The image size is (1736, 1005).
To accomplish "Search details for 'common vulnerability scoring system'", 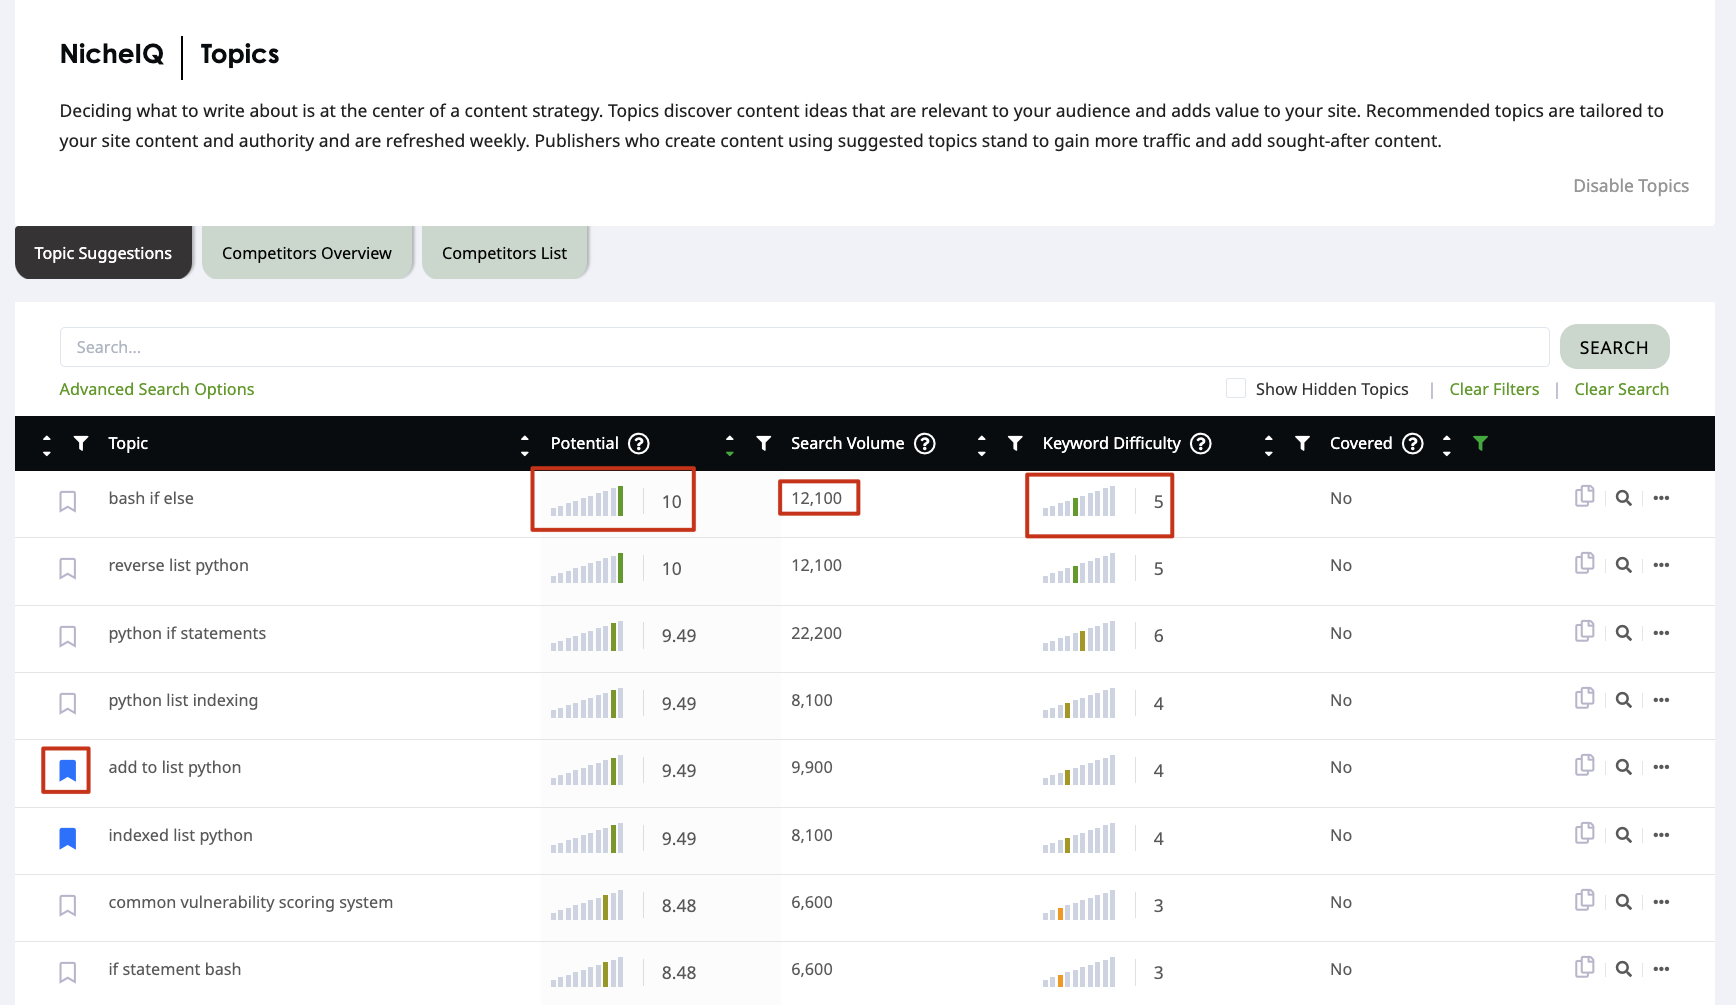I will coord(1624,902).
